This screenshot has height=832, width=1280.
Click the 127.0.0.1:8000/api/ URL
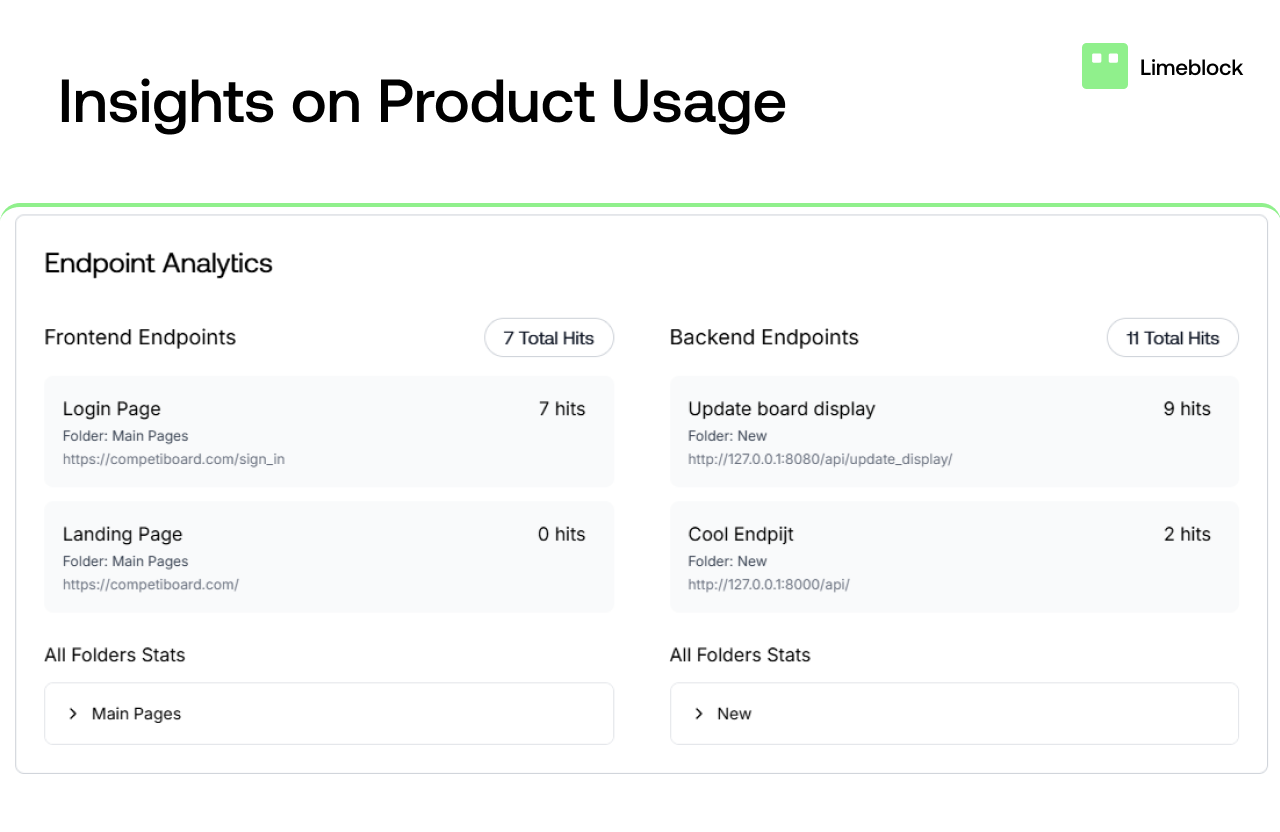click(769, 584)
